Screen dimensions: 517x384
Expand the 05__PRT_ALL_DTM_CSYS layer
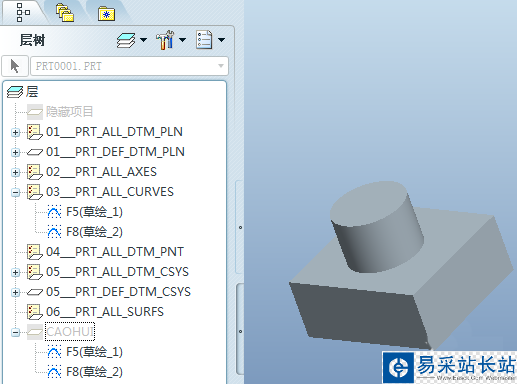tap(15, 273)
